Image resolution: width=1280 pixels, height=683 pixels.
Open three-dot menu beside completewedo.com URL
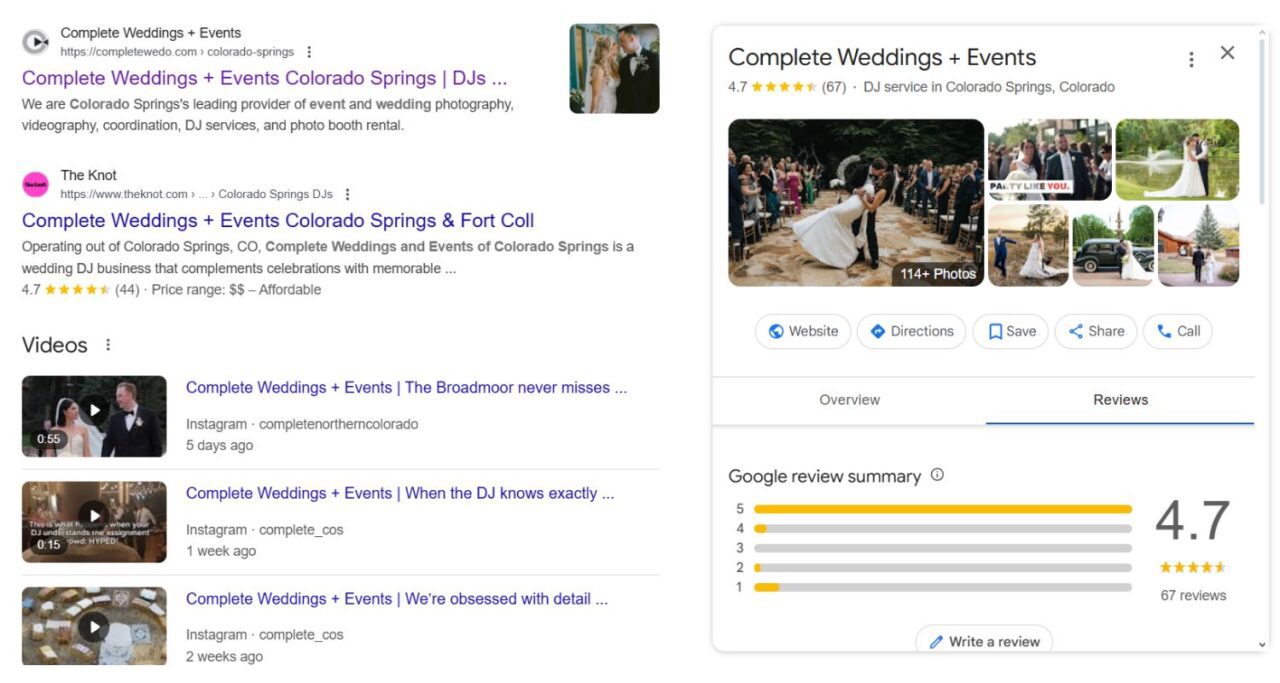309,52
